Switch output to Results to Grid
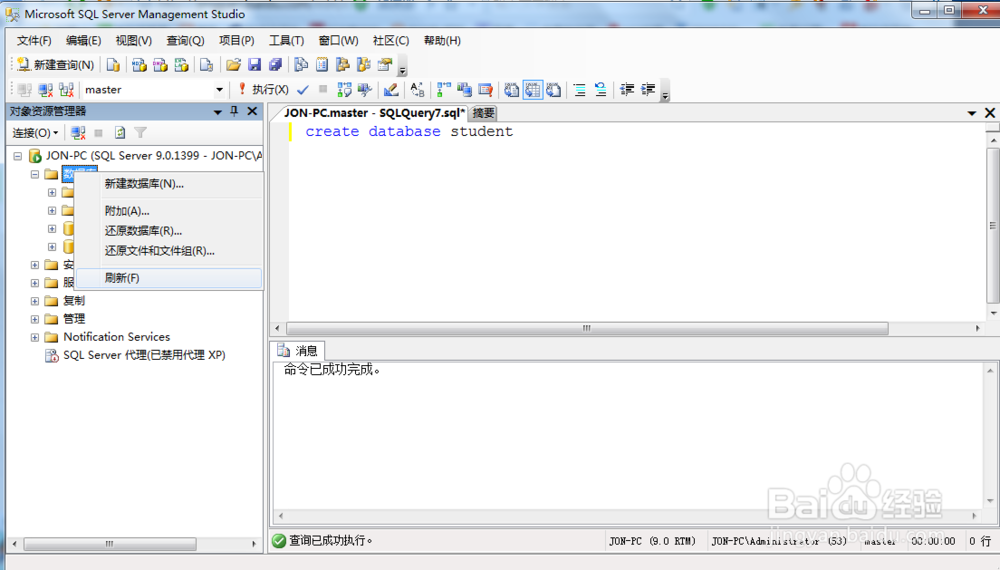1000x570 pixels. [533, 90]
